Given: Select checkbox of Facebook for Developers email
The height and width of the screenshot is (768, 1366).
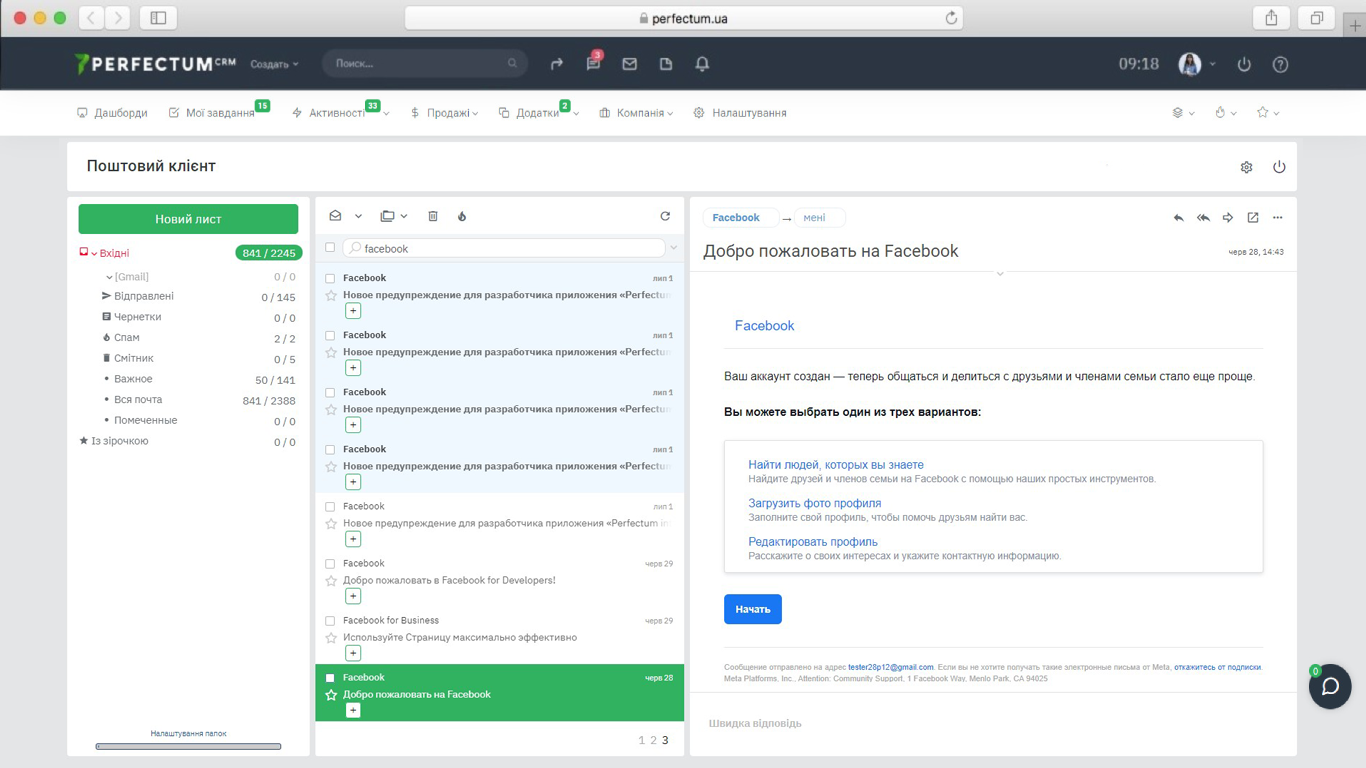Looking at the screenshot, I should [330, 564].
